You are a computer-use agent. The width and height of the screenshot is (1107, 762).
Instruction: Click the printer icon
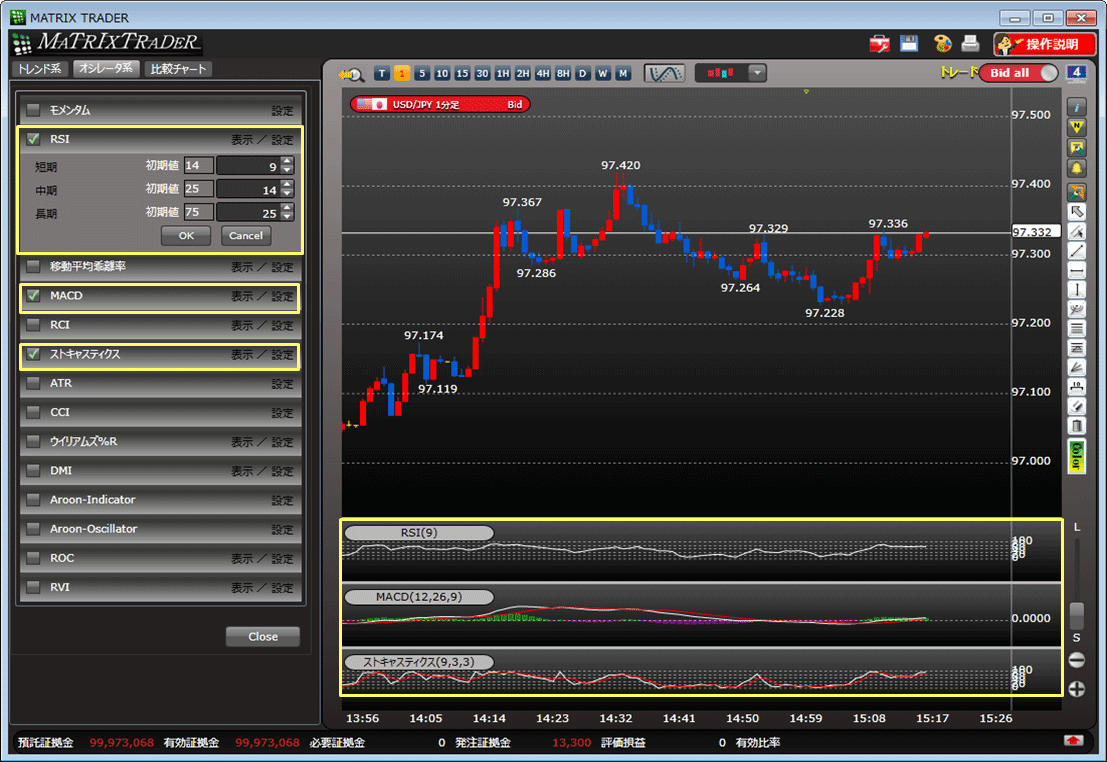[x=970, y=43]
